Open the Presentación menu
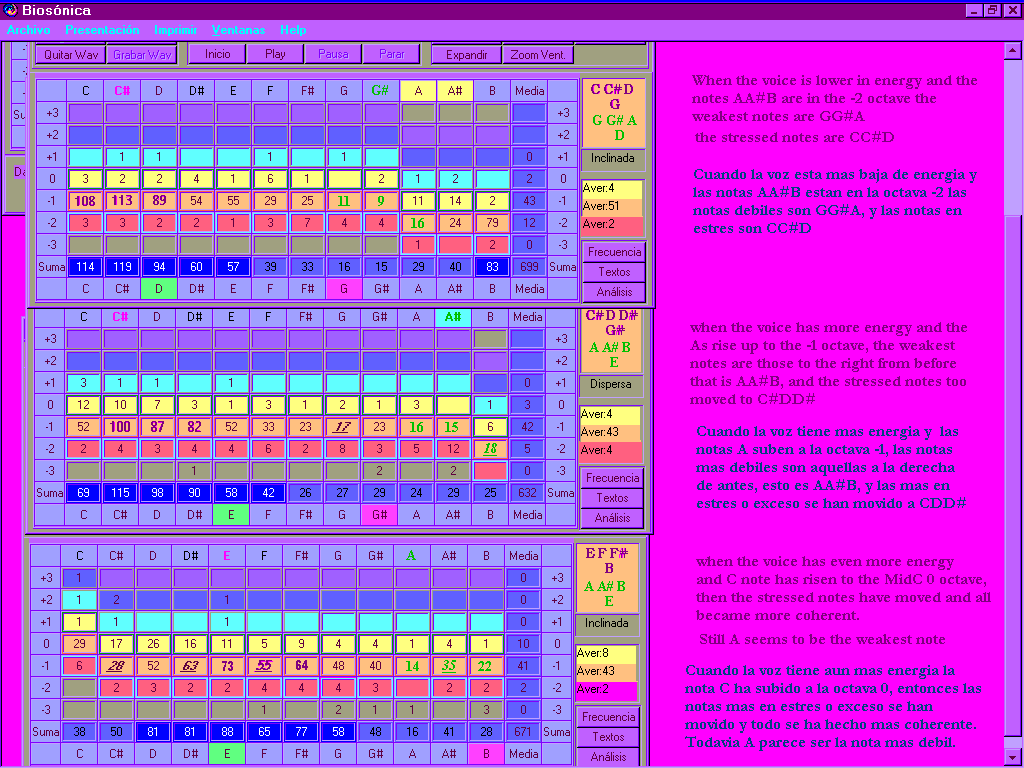The image size is (1024, 768). coord(102,30)
